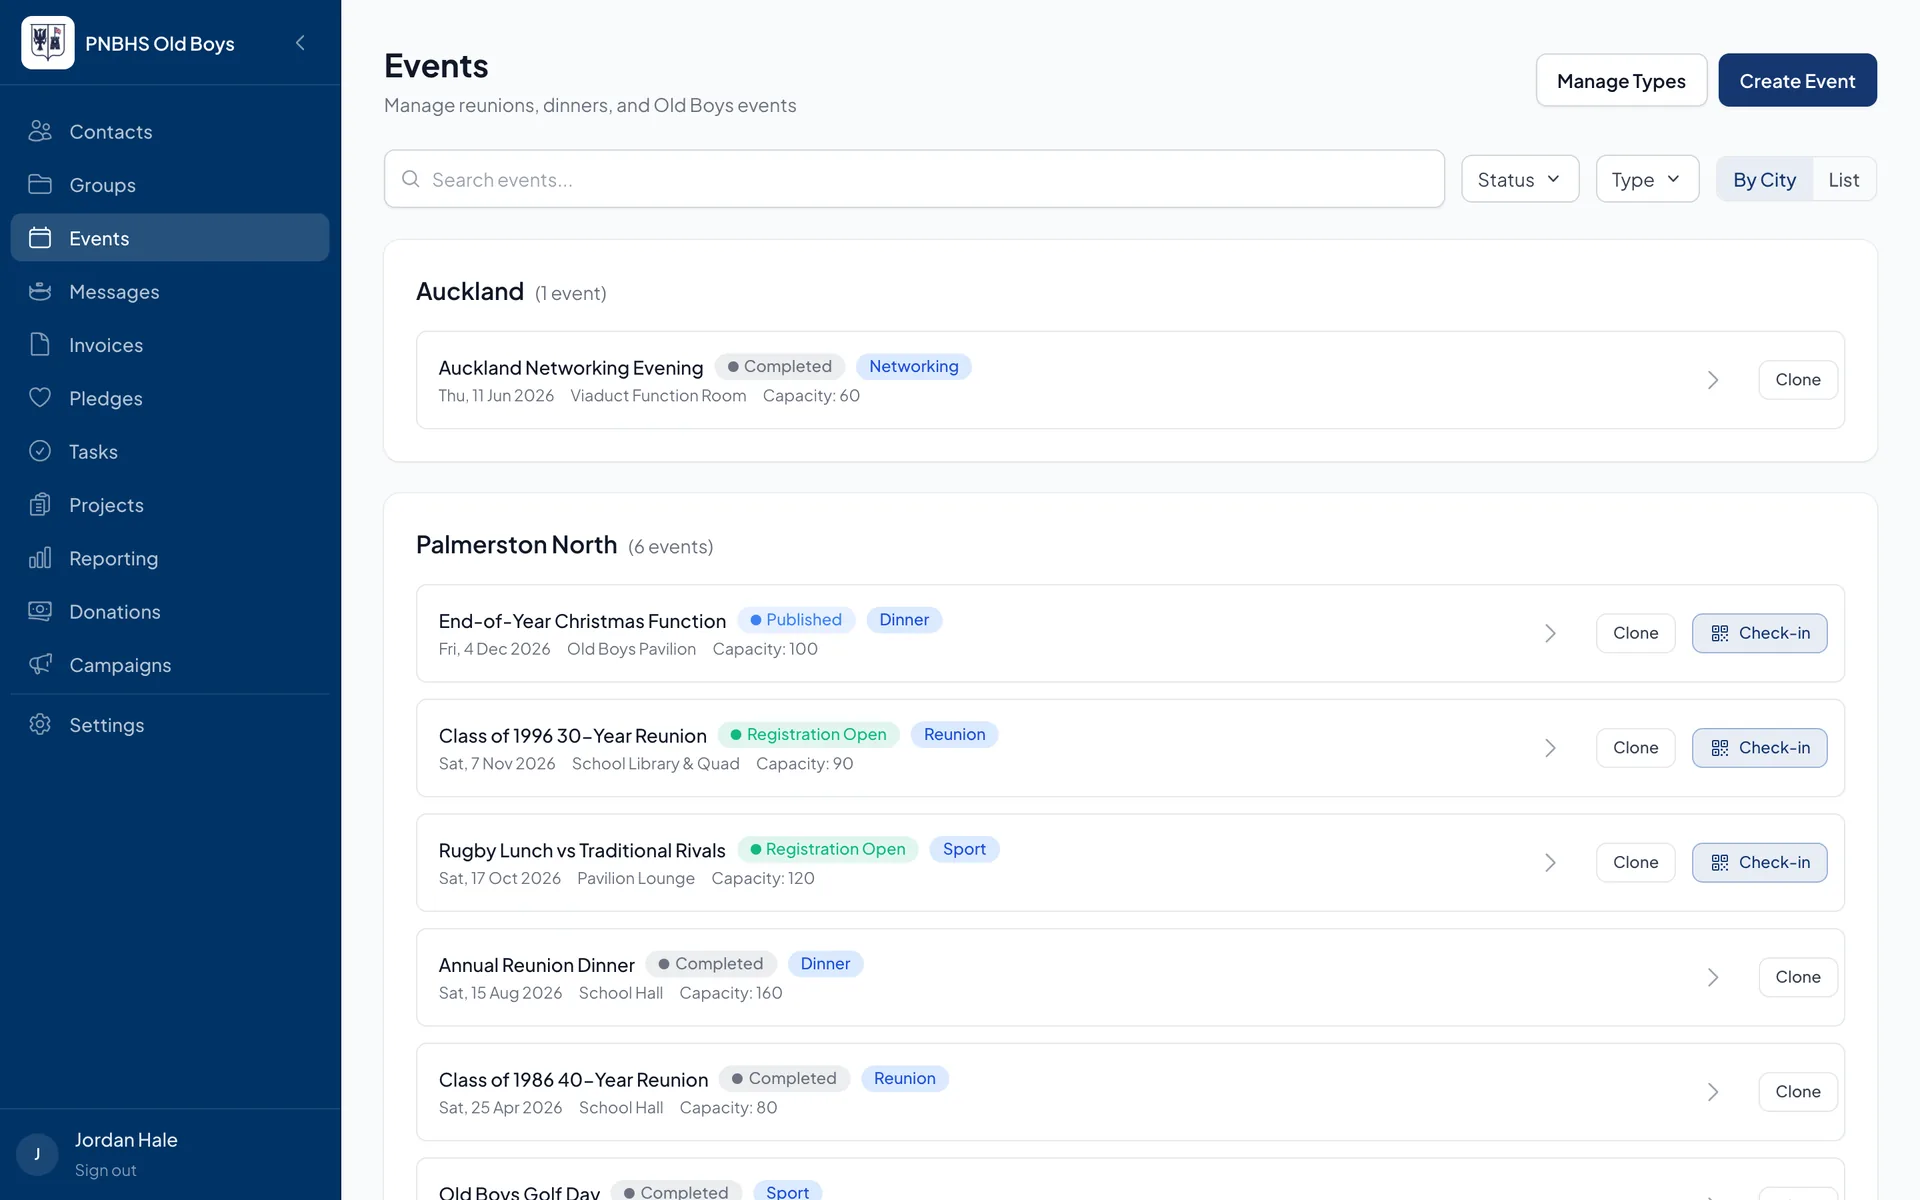Click the Settings gear icon
The width and height of the screenshot is (1920, 1200).
pos(40,724)
